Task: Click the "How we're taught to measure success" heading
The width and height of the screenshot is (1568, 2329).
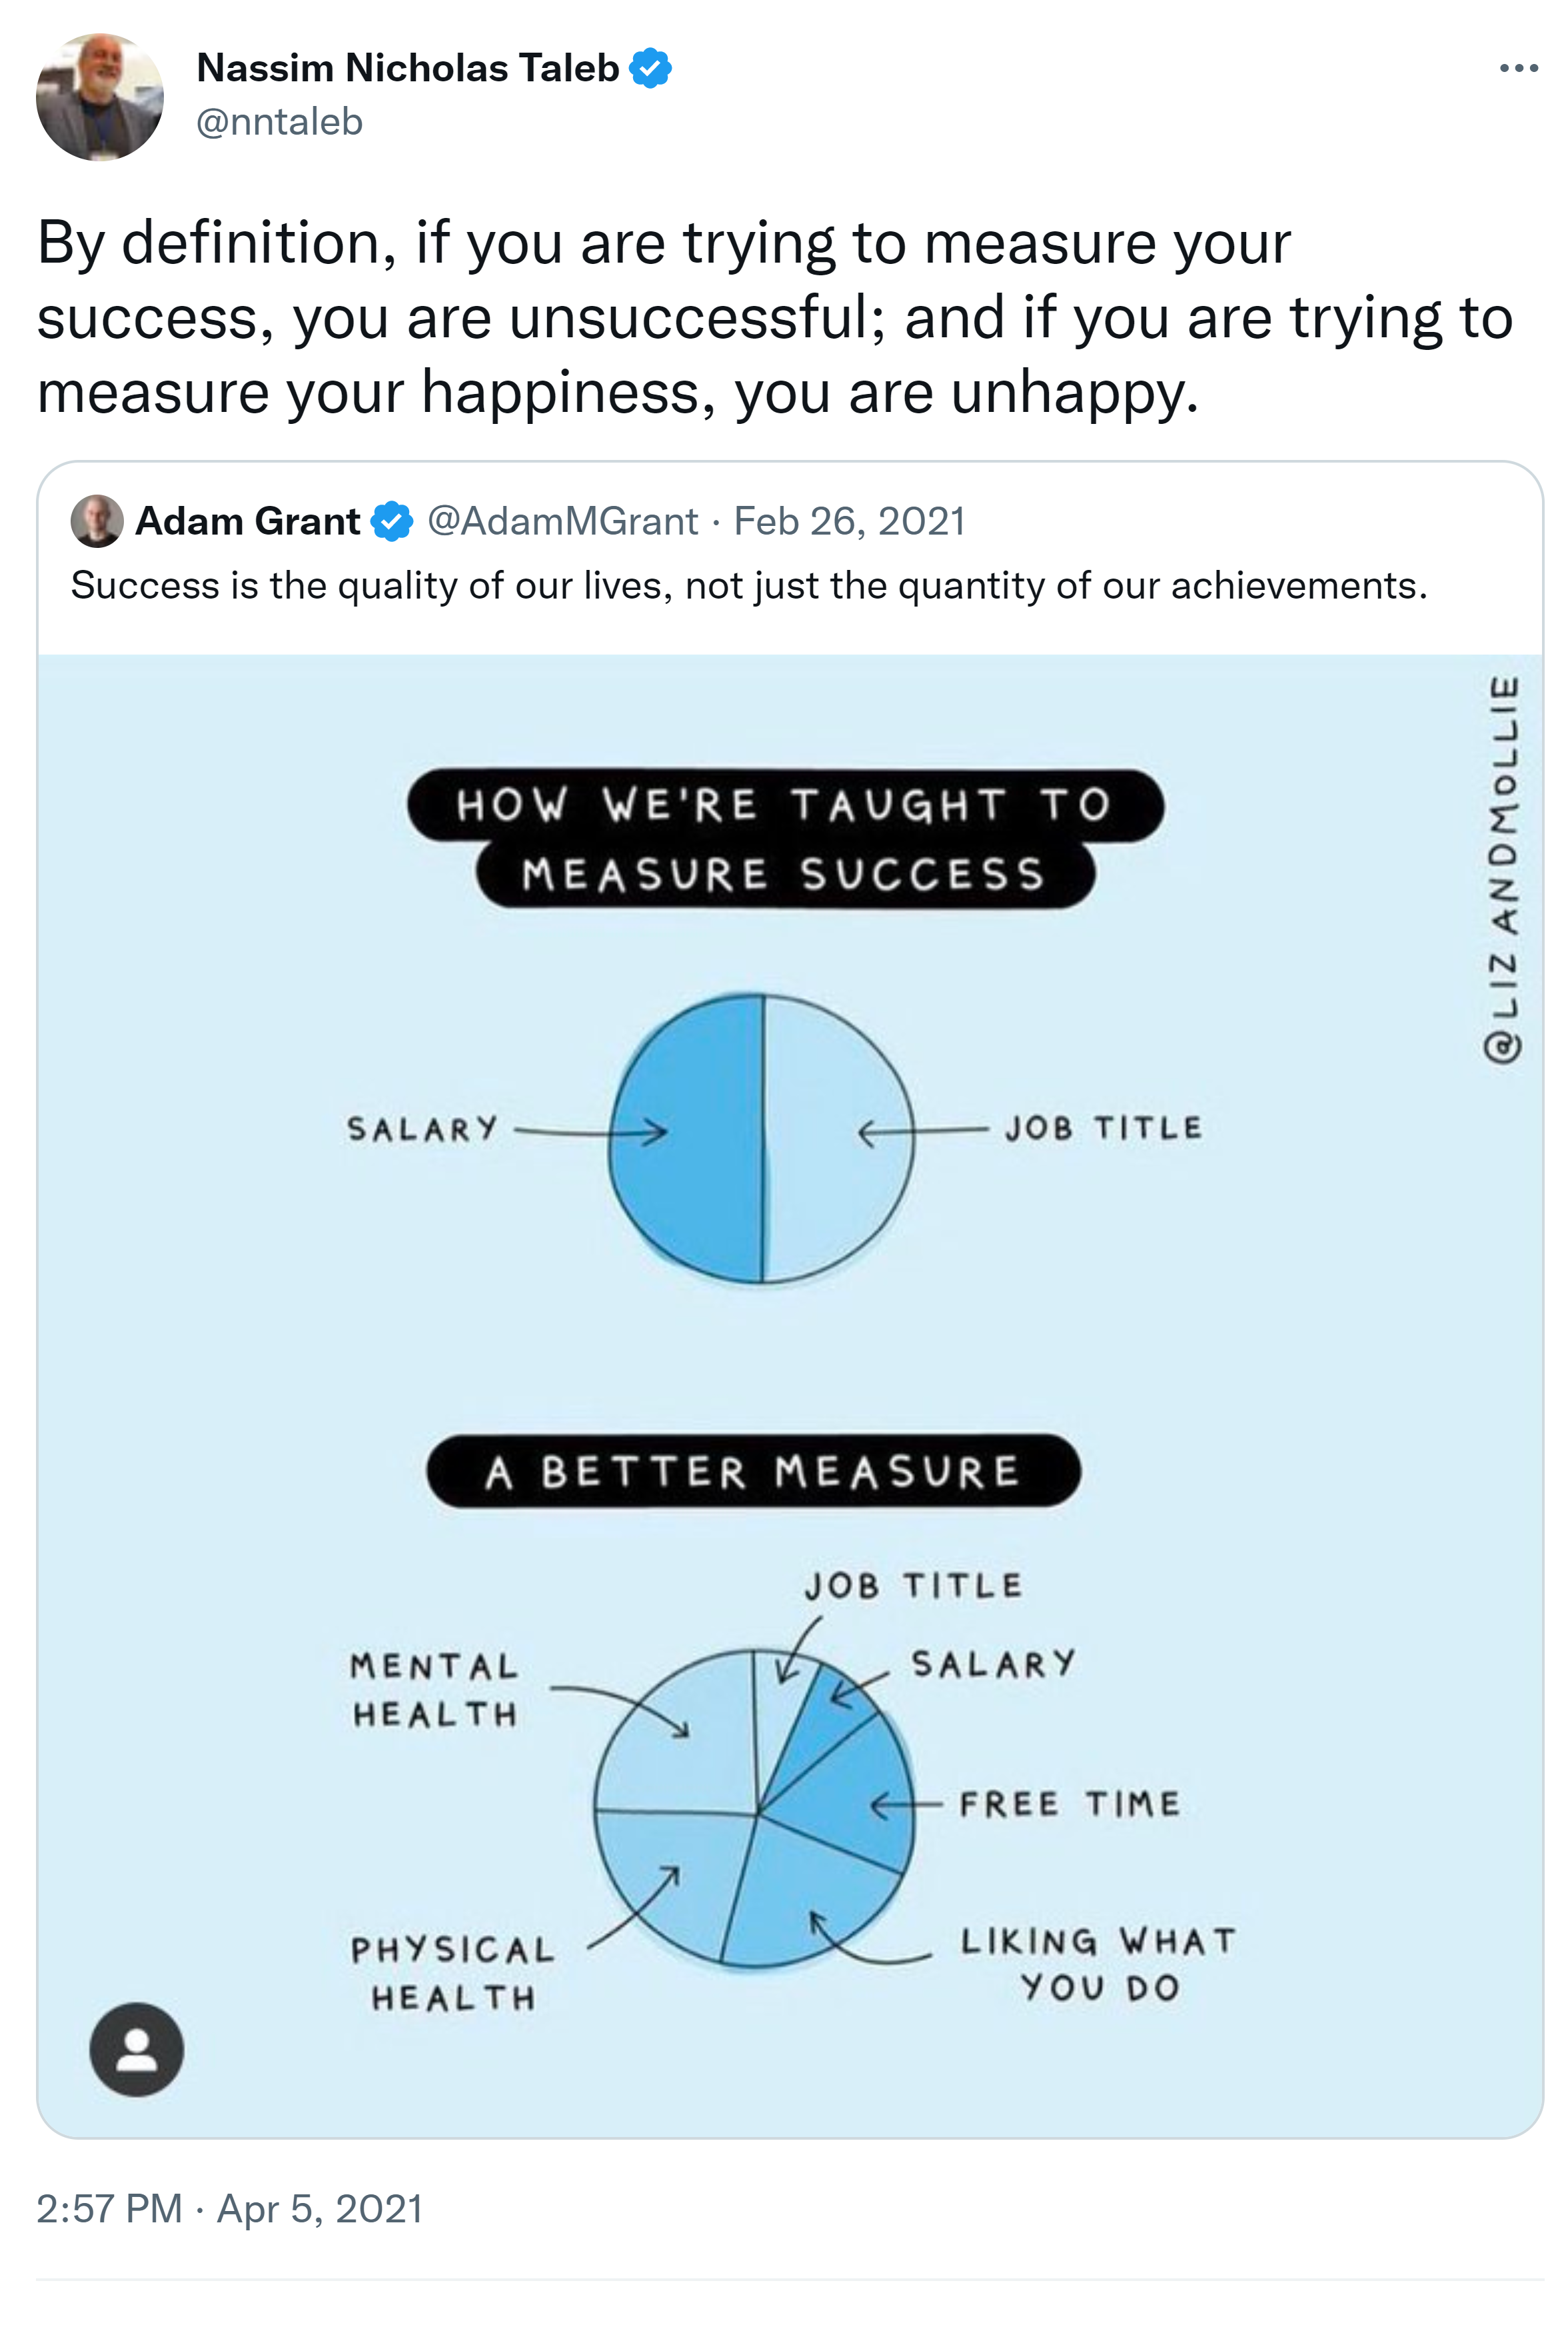Action: point(784,839)
